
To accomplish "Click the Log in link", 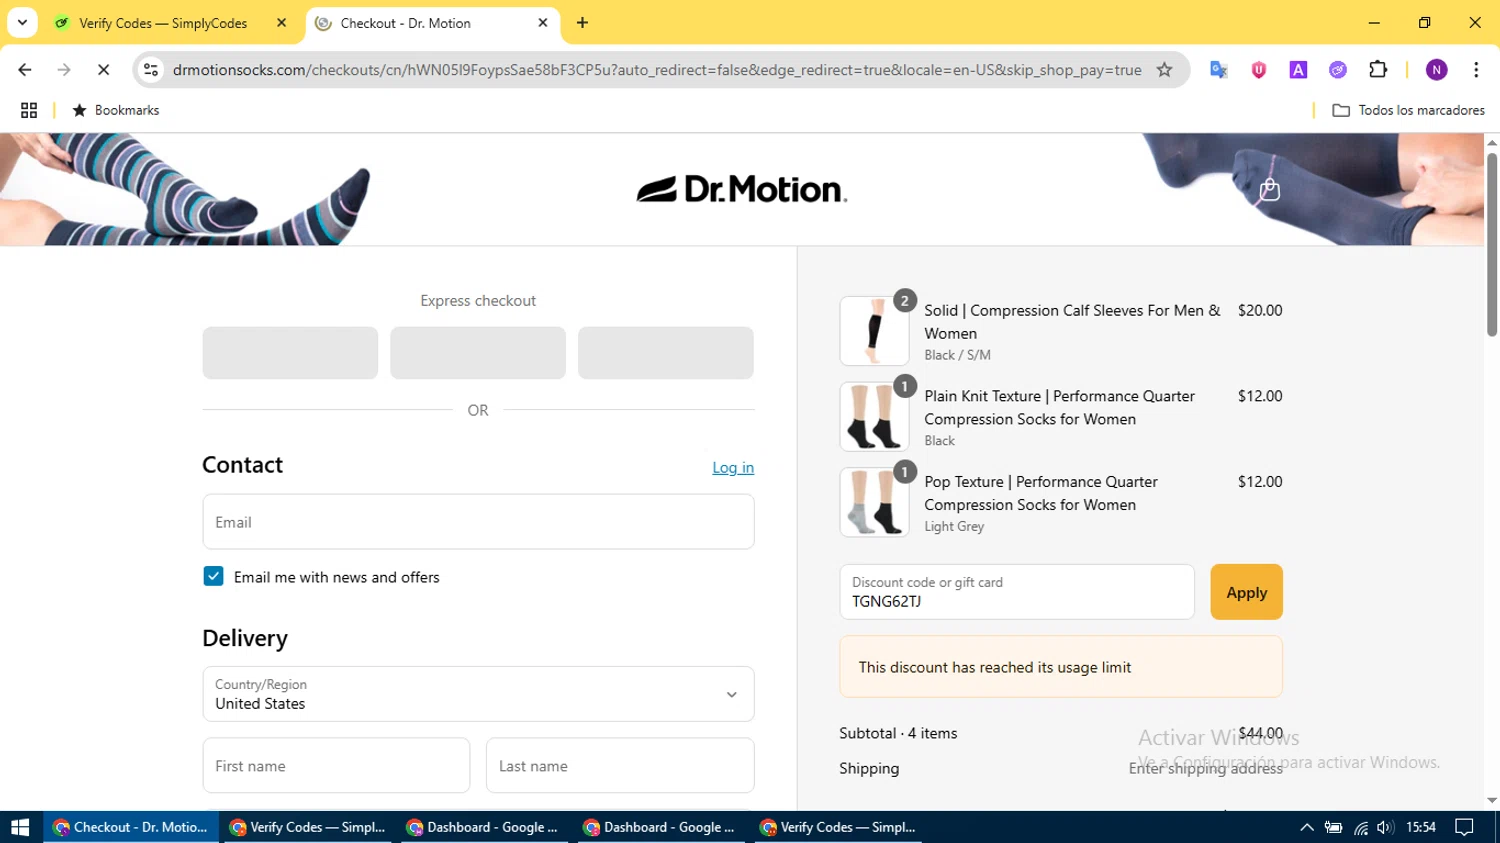I will [733, 467].
